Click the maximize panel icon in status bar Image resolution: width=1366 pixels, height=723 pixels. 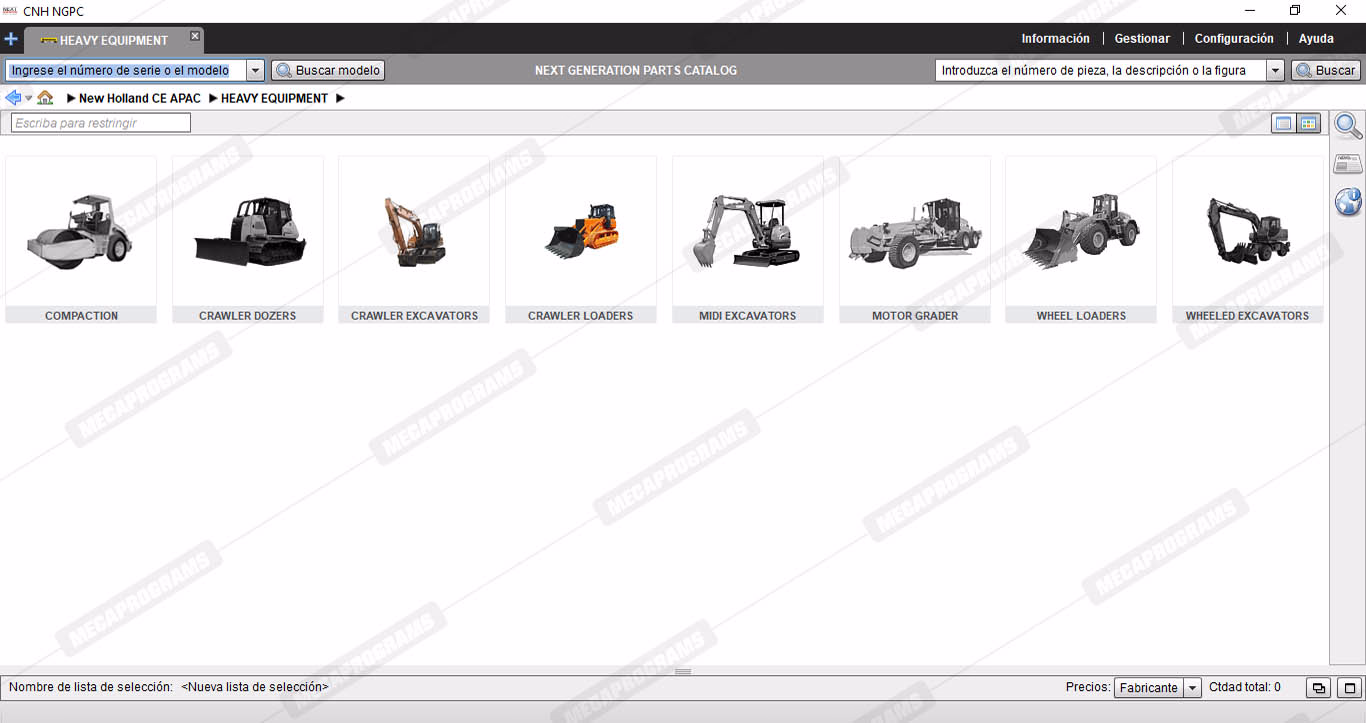point(1350,688)
